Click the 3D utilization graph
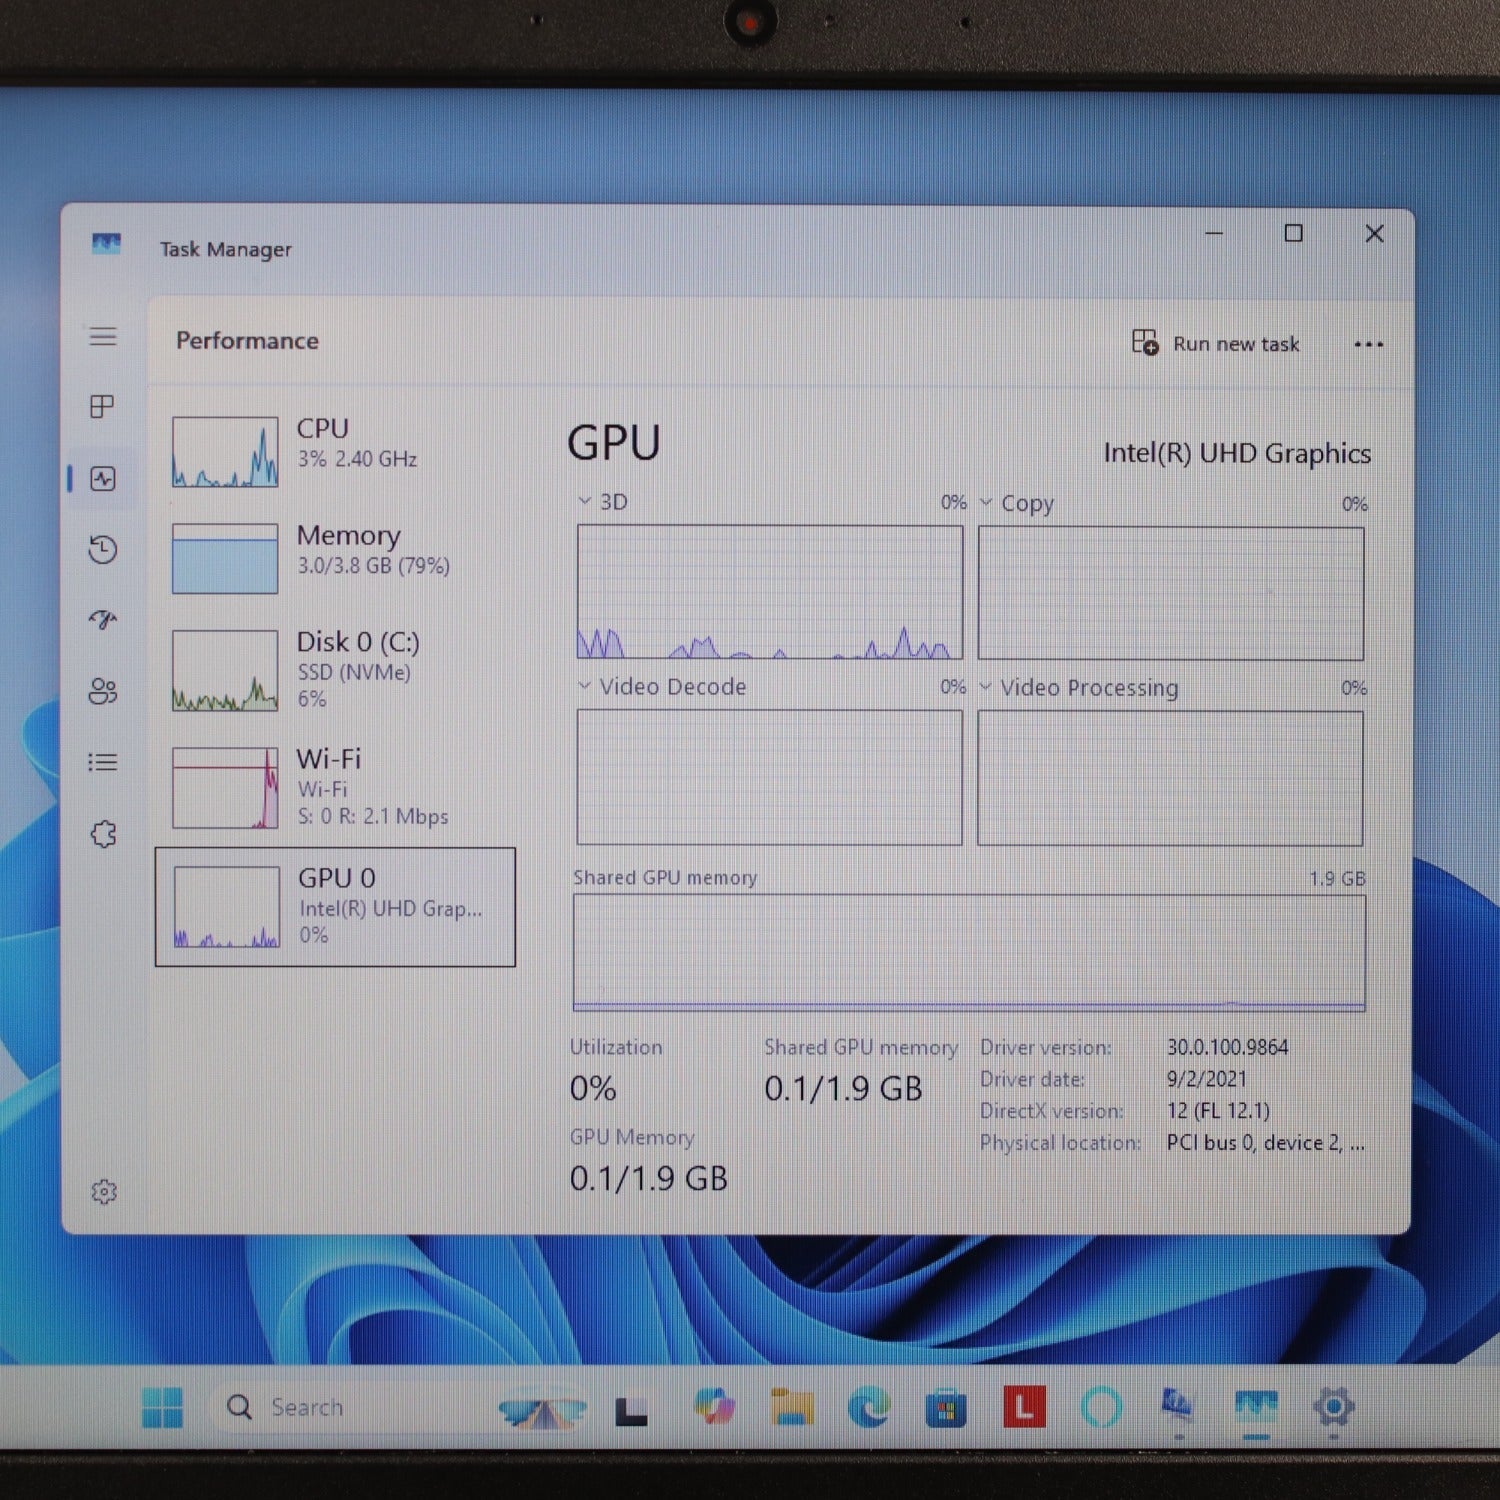 [770, 591]
